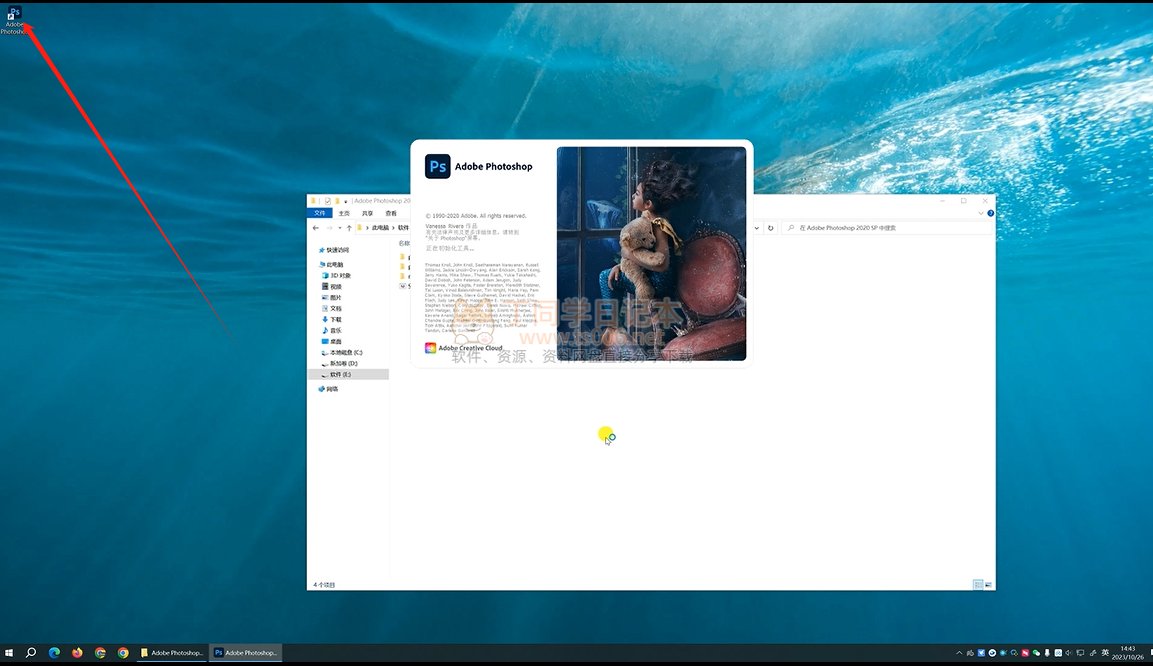Open the 文件 menu in Explorer
The height and width of the screenshot is (666, 1153).
coord(320,213)
